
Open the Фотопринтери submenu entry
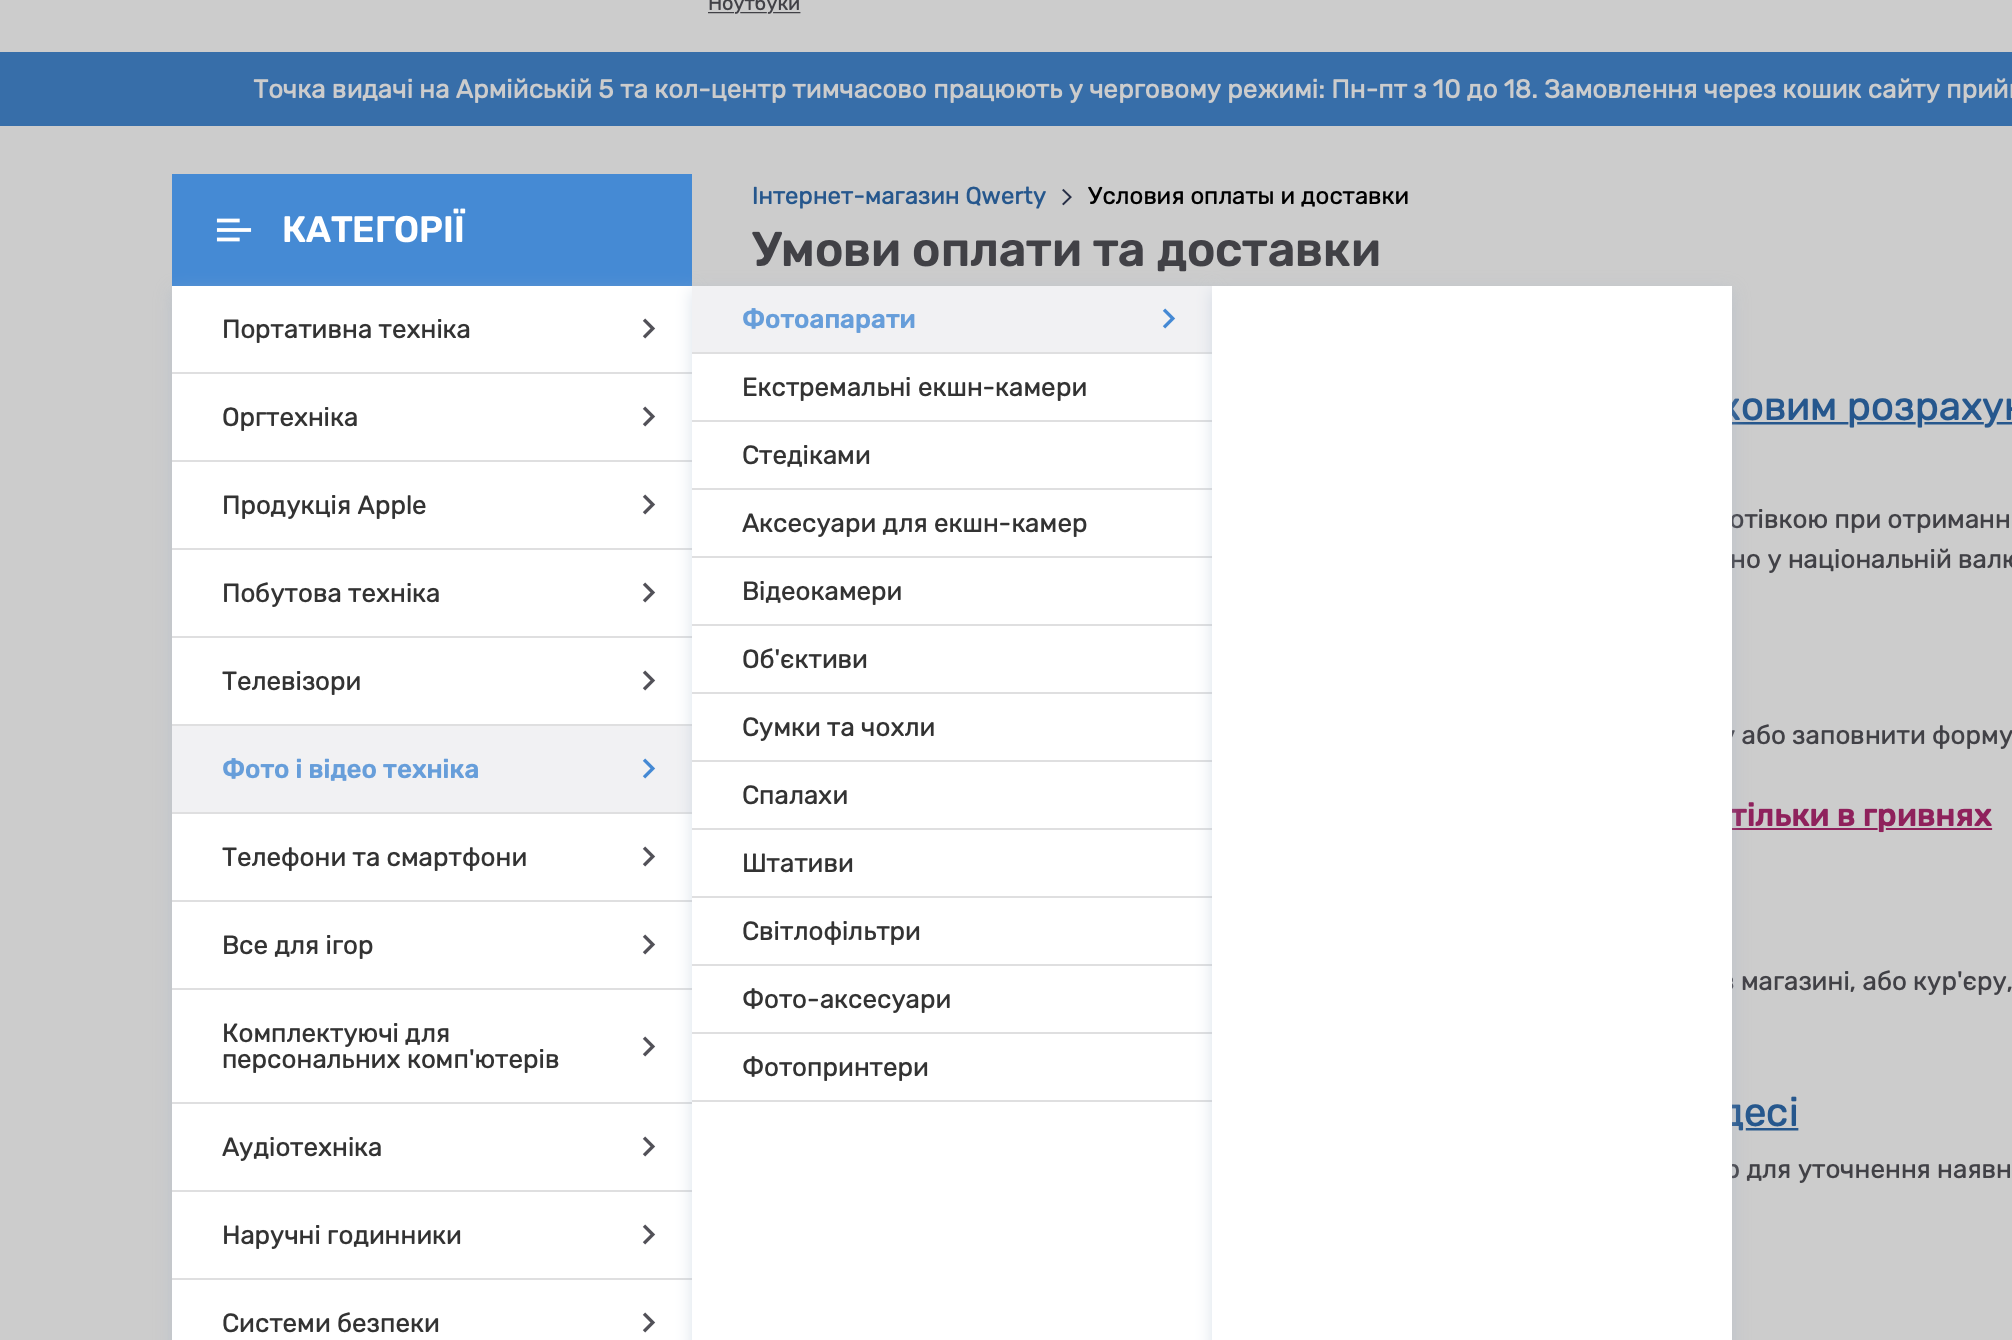point(834,1067)
